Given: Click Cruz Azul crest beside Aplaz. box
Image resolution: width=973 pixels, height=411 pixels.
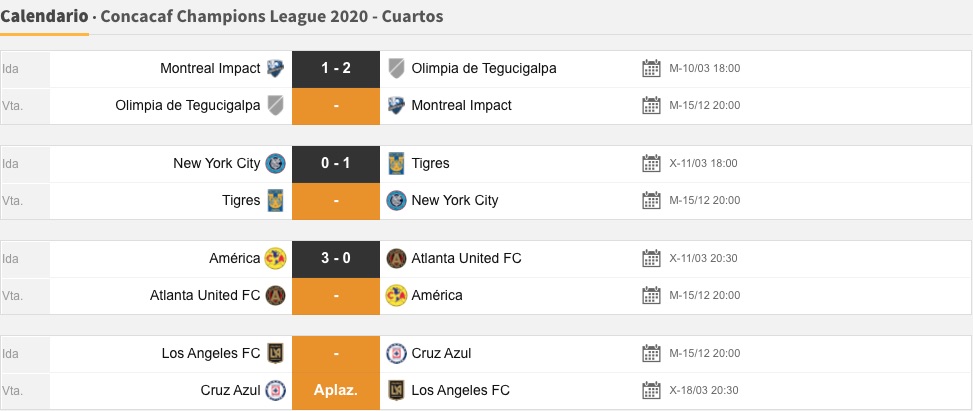Looking at the screenshot, I should 275,390.
